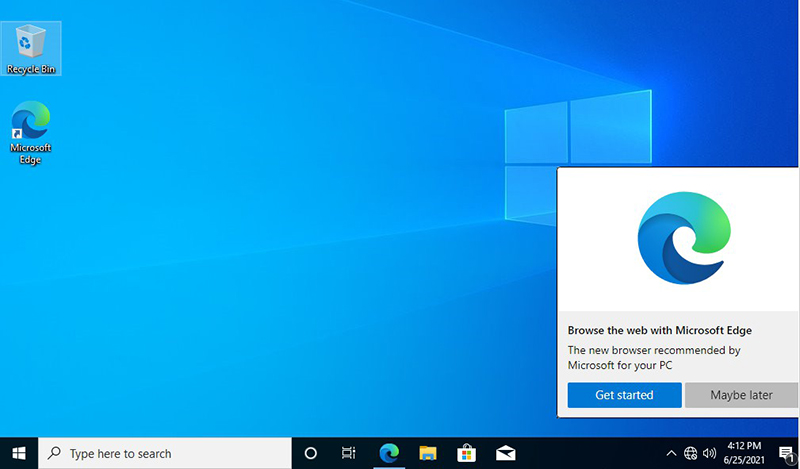
Task: Open the Mail app from the taskbar
Action: point(505,453)
